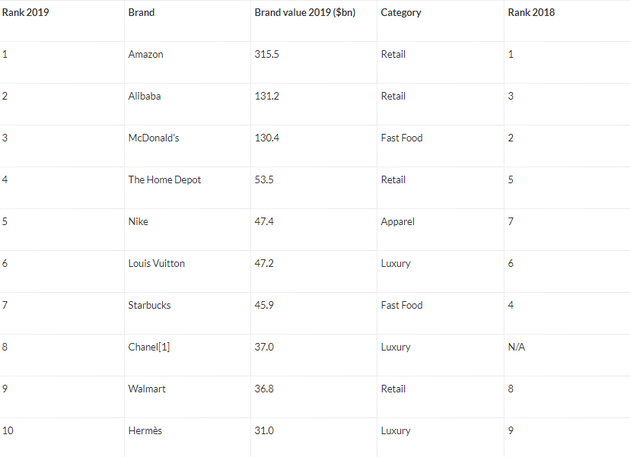Viewport: 630px width, 457px height.
Task: Click the Apparel category cell
Action: point(397,221)
